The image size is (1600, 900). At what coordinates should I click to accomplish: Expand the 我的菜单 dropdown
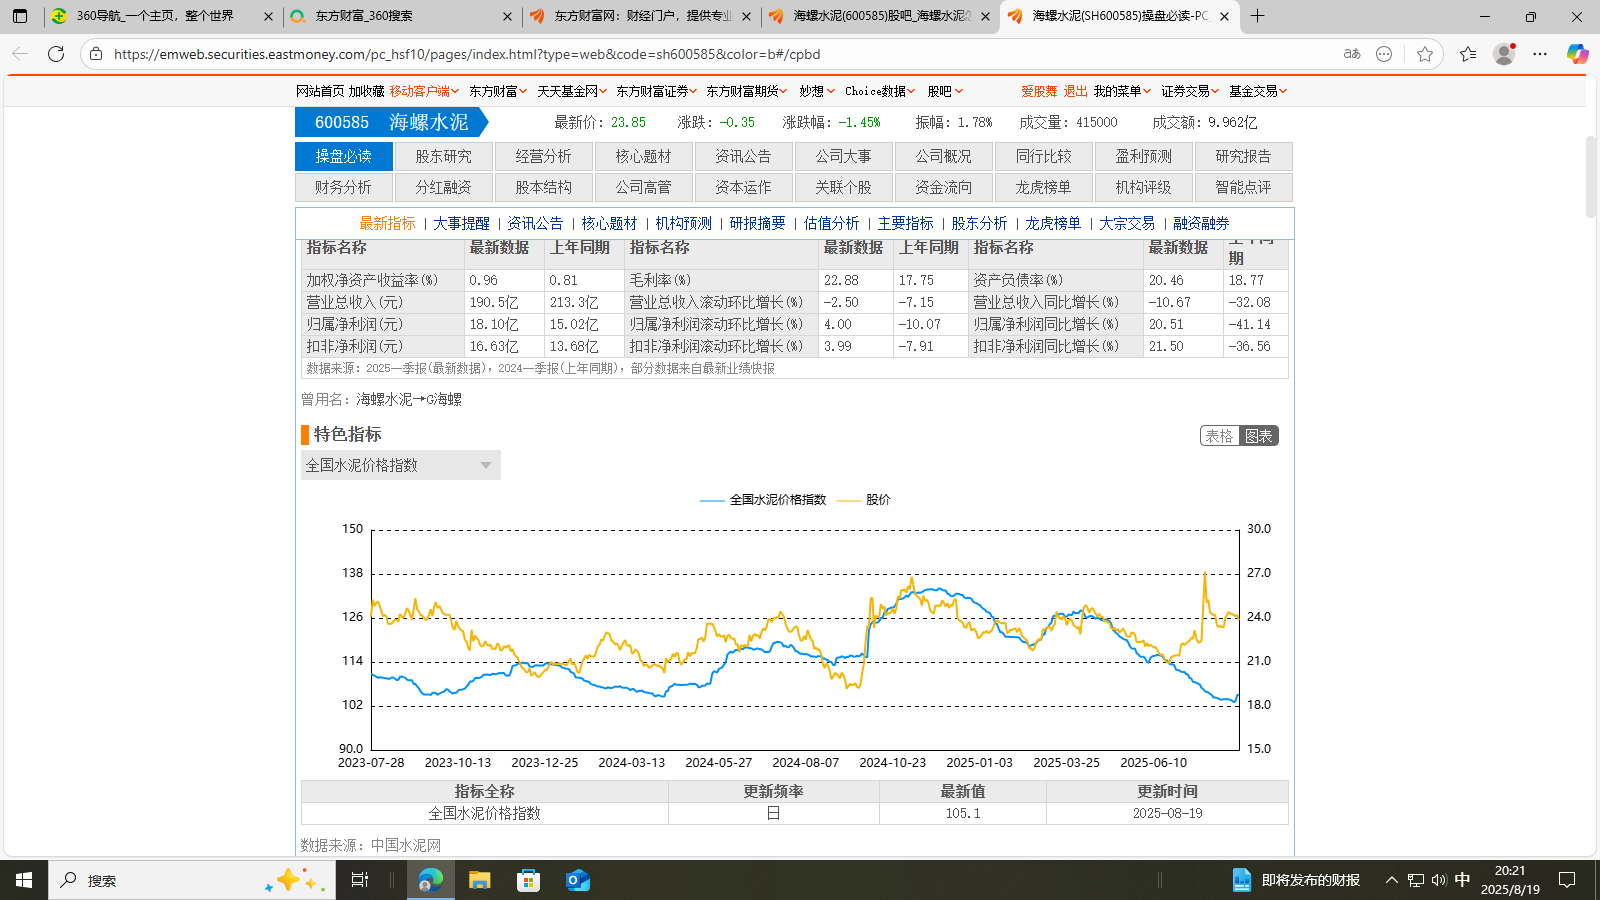[x=1122, y=91]
